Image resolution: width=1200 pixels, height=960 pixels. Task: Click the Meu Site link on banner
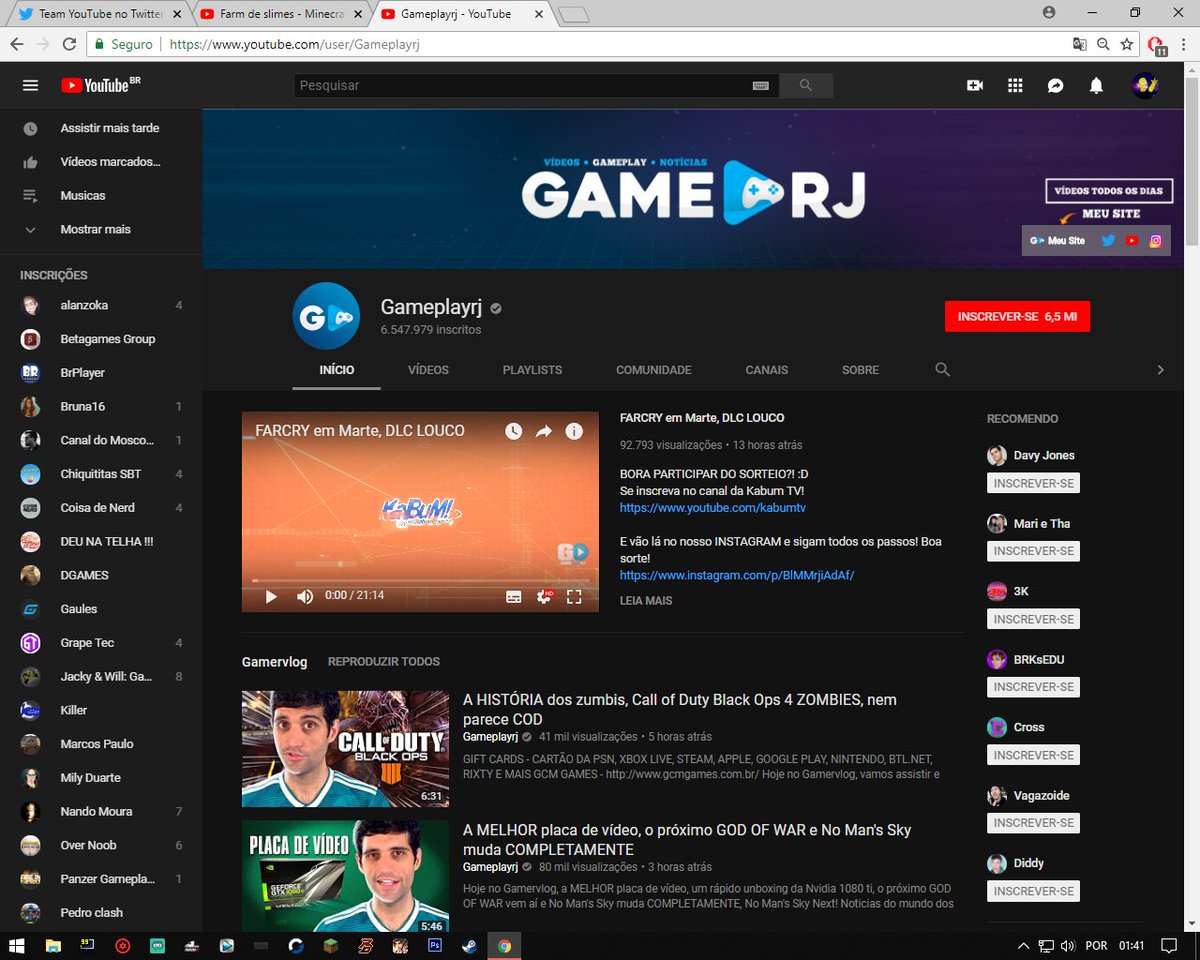click(x=1058, y=241)
